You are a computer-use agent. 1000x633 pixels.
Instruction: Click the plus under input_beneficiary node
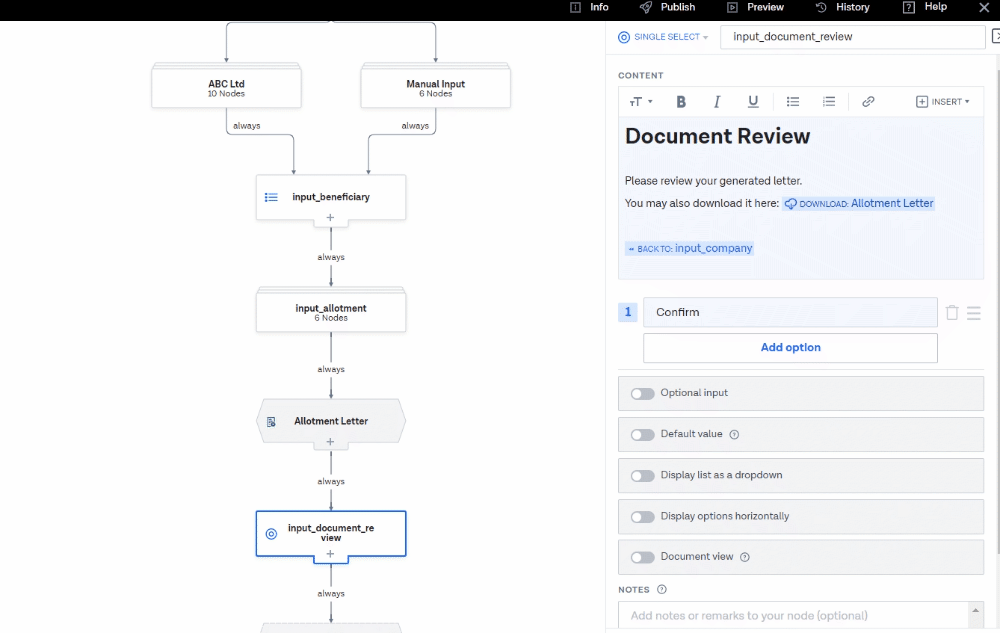tap(330, 218)
